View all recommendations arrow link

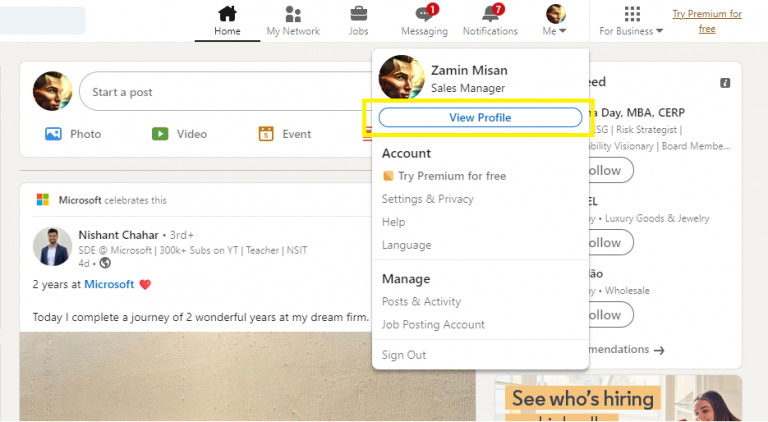coord(626,350)
